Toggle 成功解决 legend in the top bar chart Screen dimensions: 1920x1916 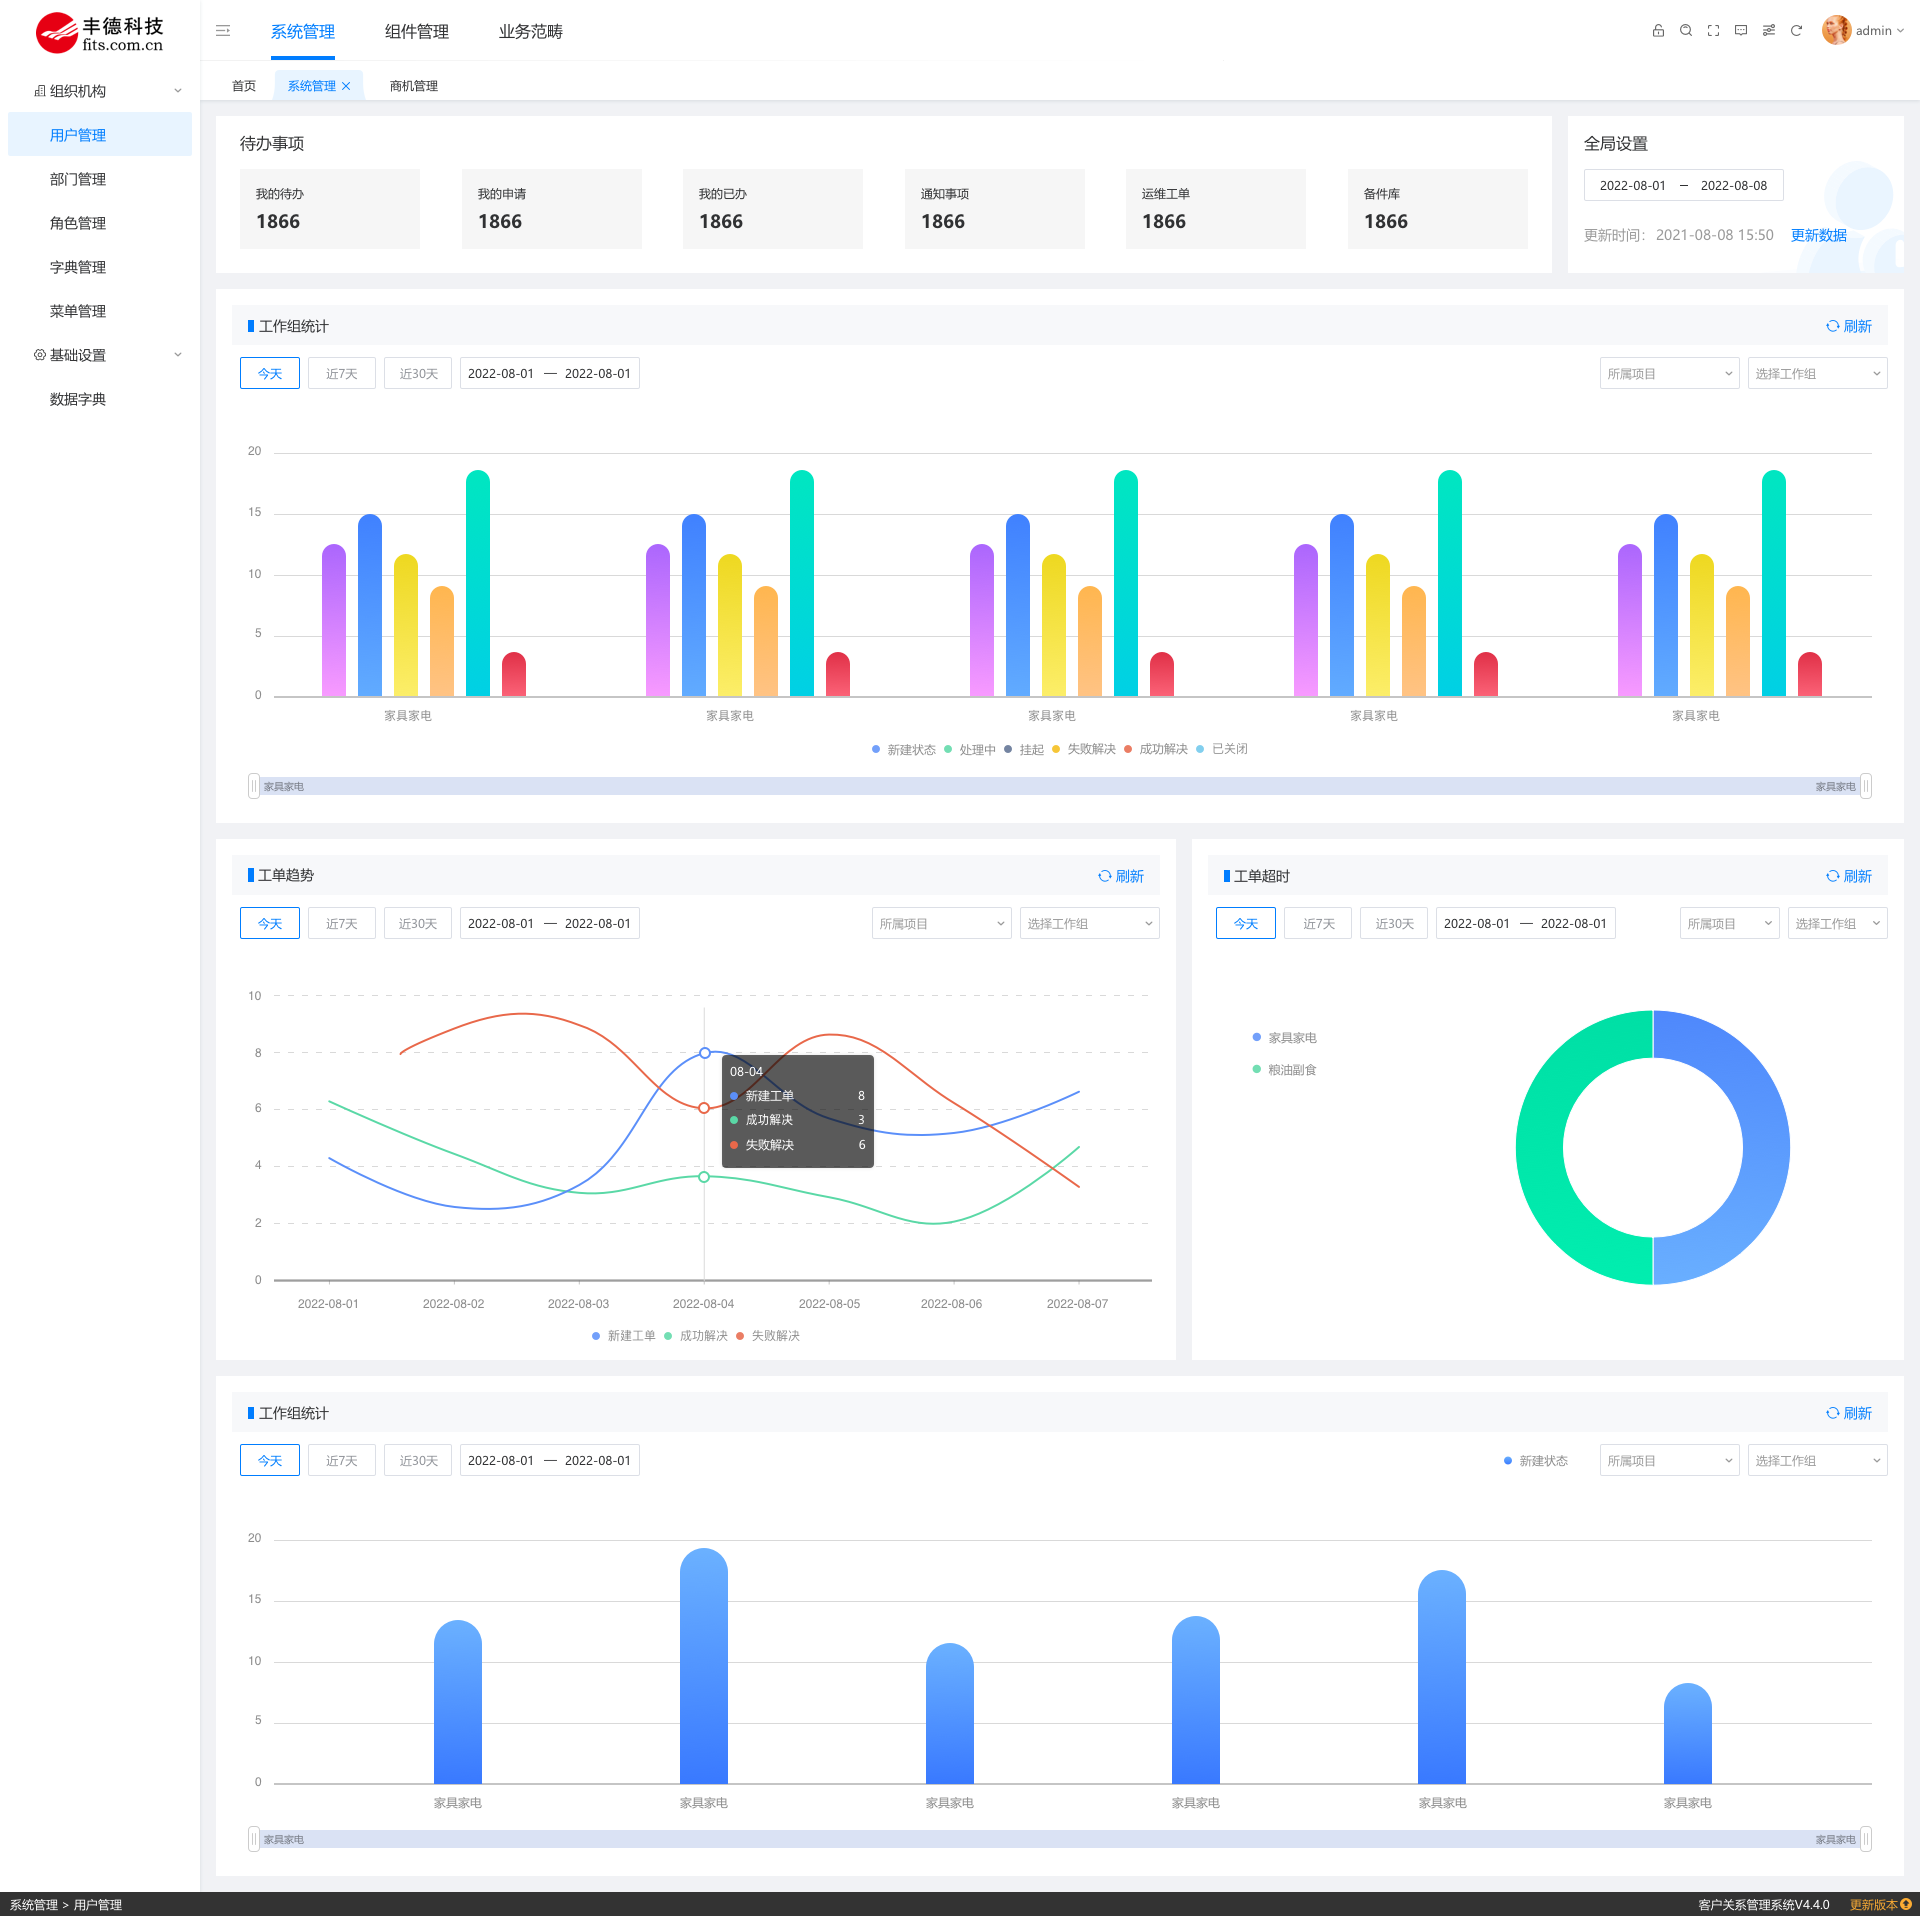coord(1155,749)
